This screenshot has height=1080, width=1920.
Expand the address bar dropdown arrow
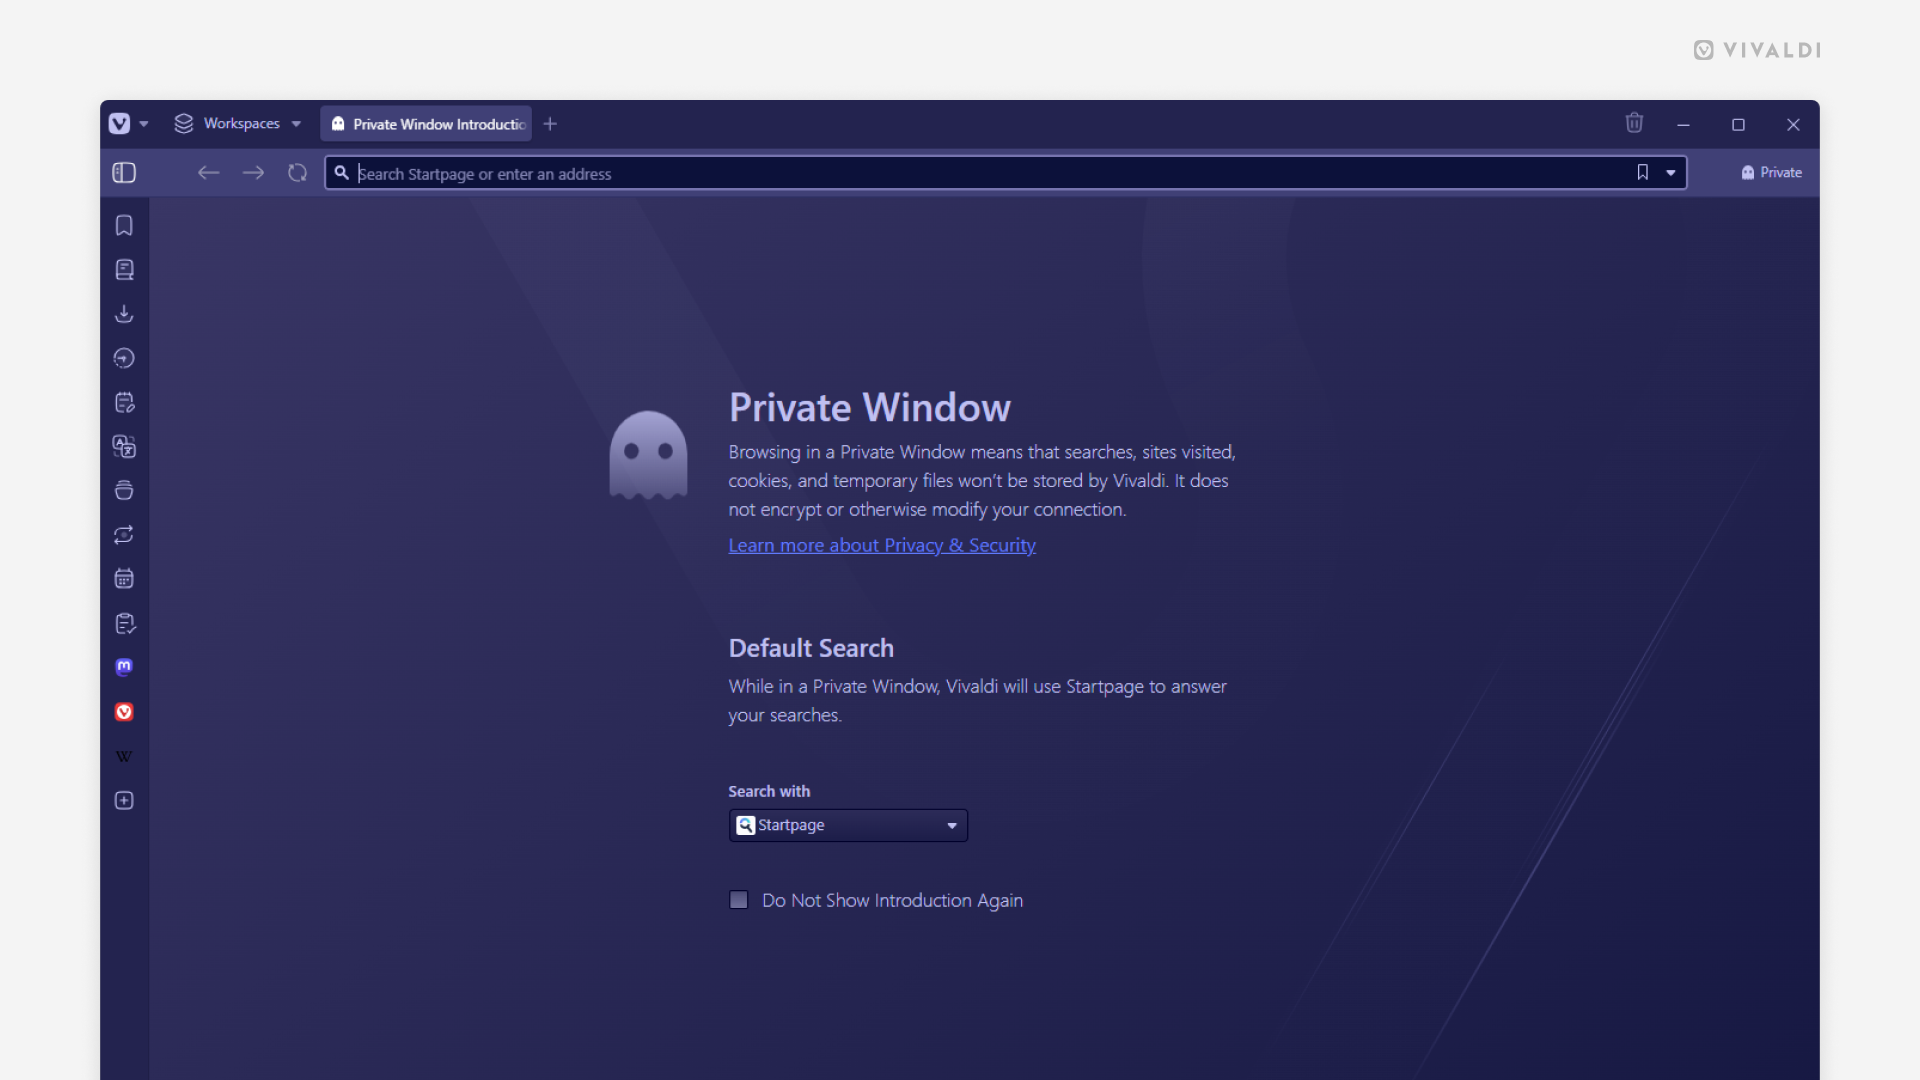pos(1671,173)
